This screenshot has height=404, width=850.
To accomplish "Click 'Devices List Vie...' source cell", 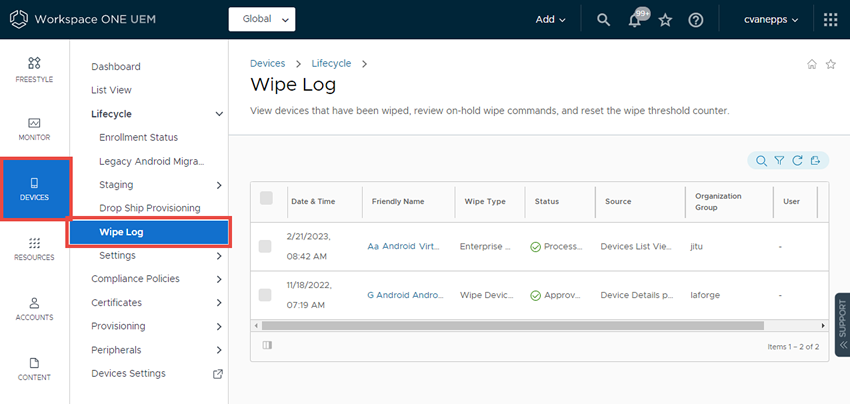I will (635, 247).
